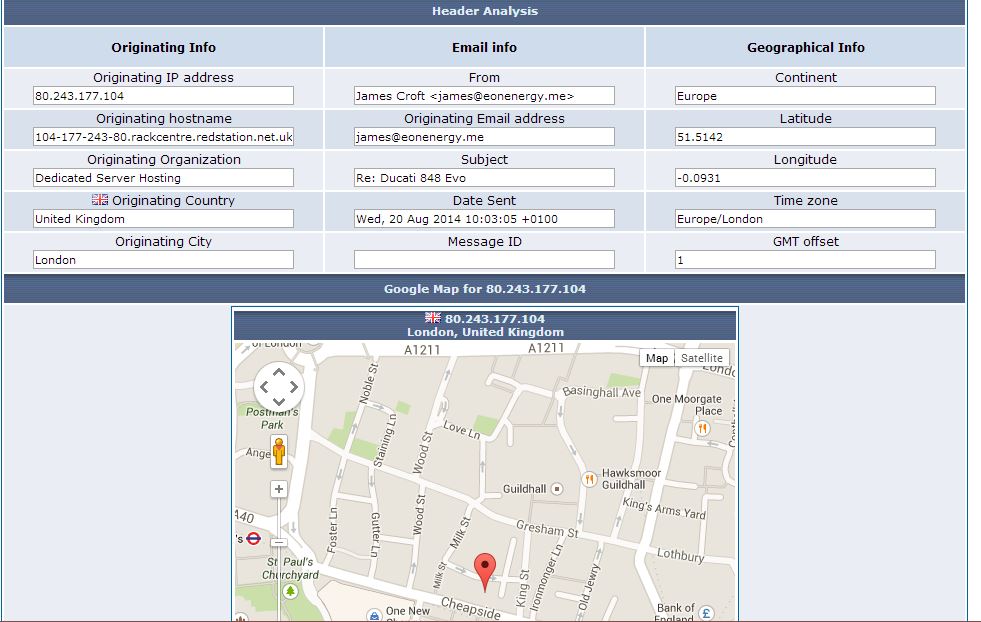Pan the map down with arrow control
Image resolution: width=981 pixels, height=622 pixels.
278,401
